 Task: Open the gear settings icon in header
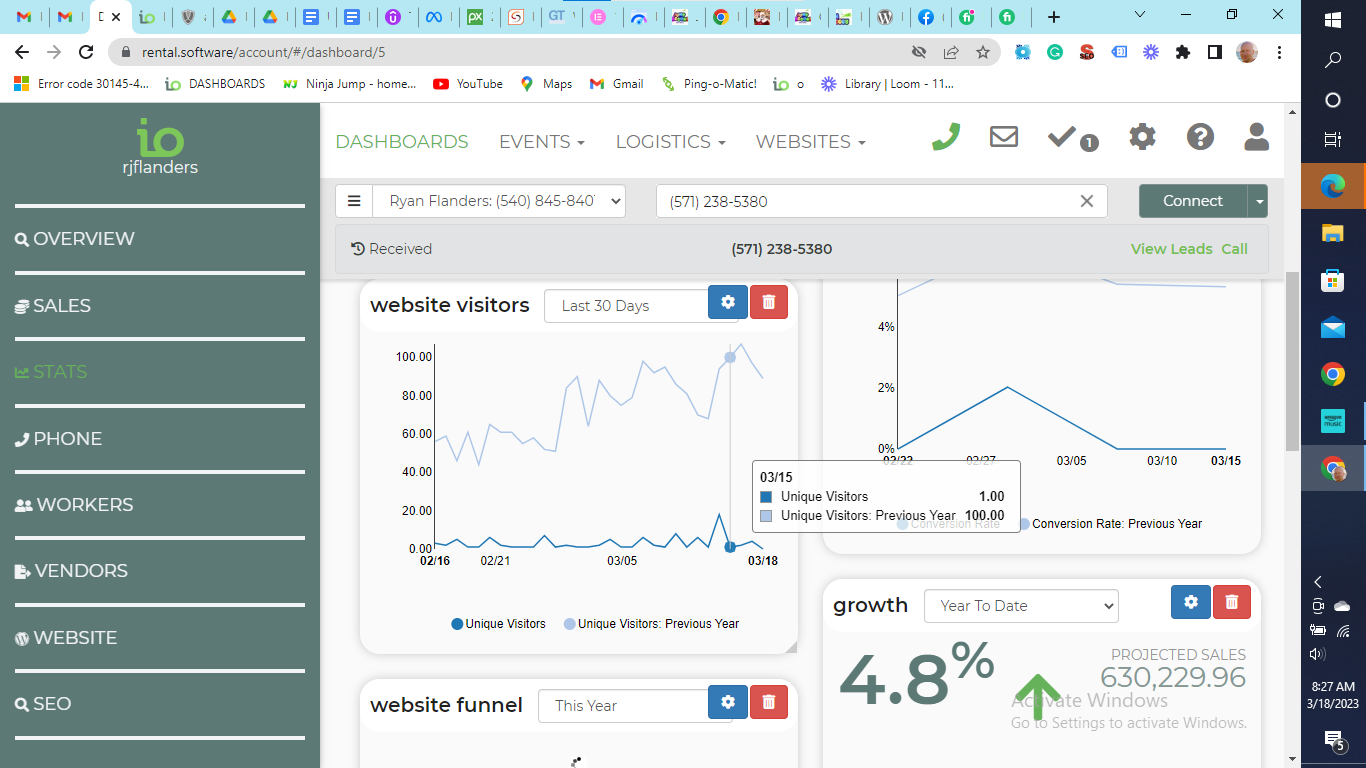(1142, 137)
